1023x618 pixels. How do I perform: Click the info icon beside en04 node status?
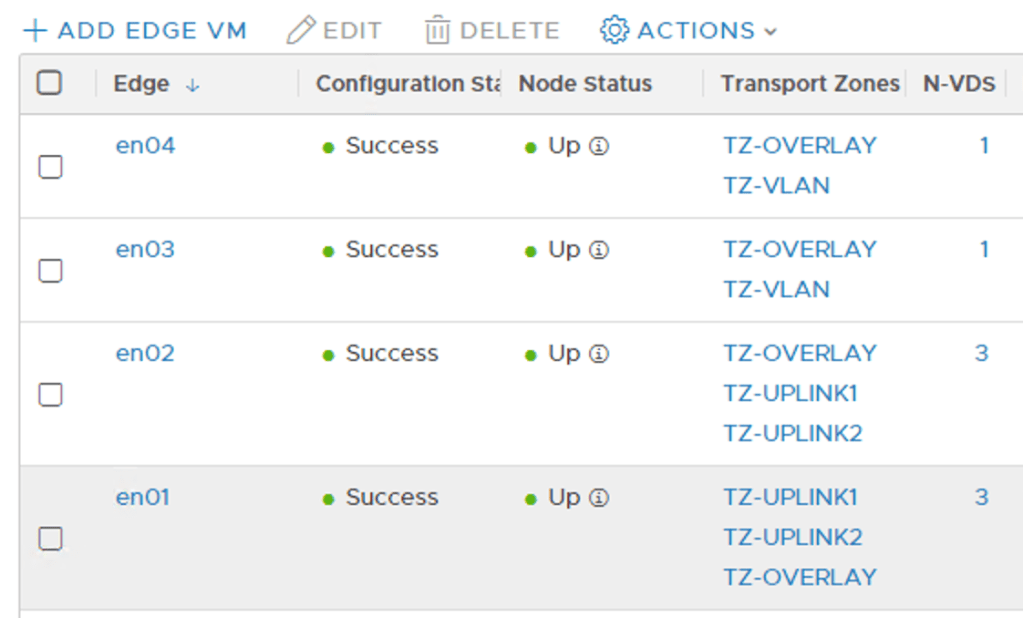[599, 146]
